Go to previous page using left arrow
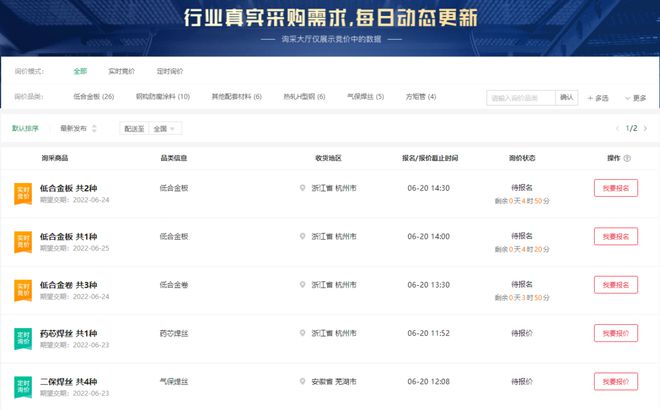This screenshot has width=660, height=410. point(618,128)
